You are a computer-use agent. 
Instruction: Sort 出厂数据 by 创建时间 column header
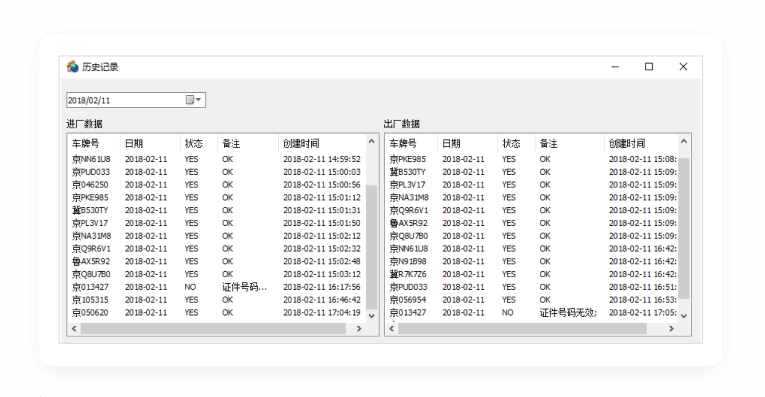[641, 143]
